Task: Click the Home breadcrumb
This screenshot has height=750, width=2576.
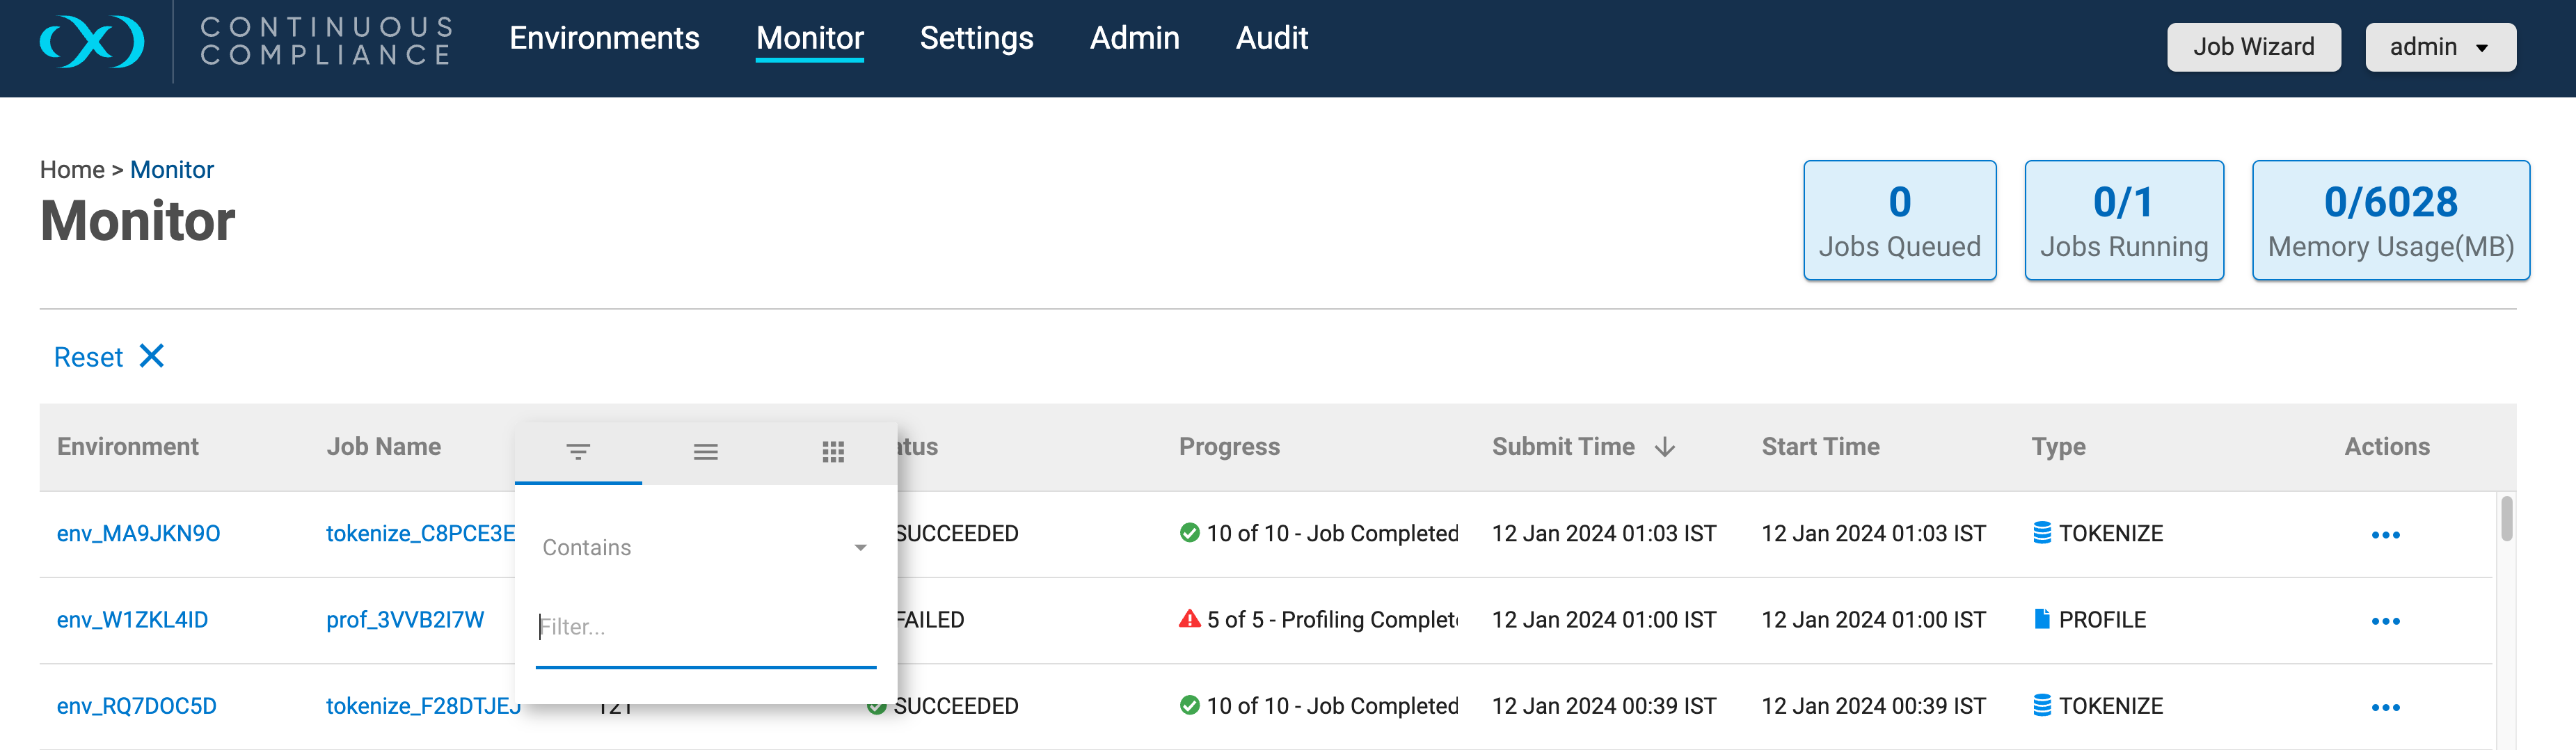Action: [72, 169]
